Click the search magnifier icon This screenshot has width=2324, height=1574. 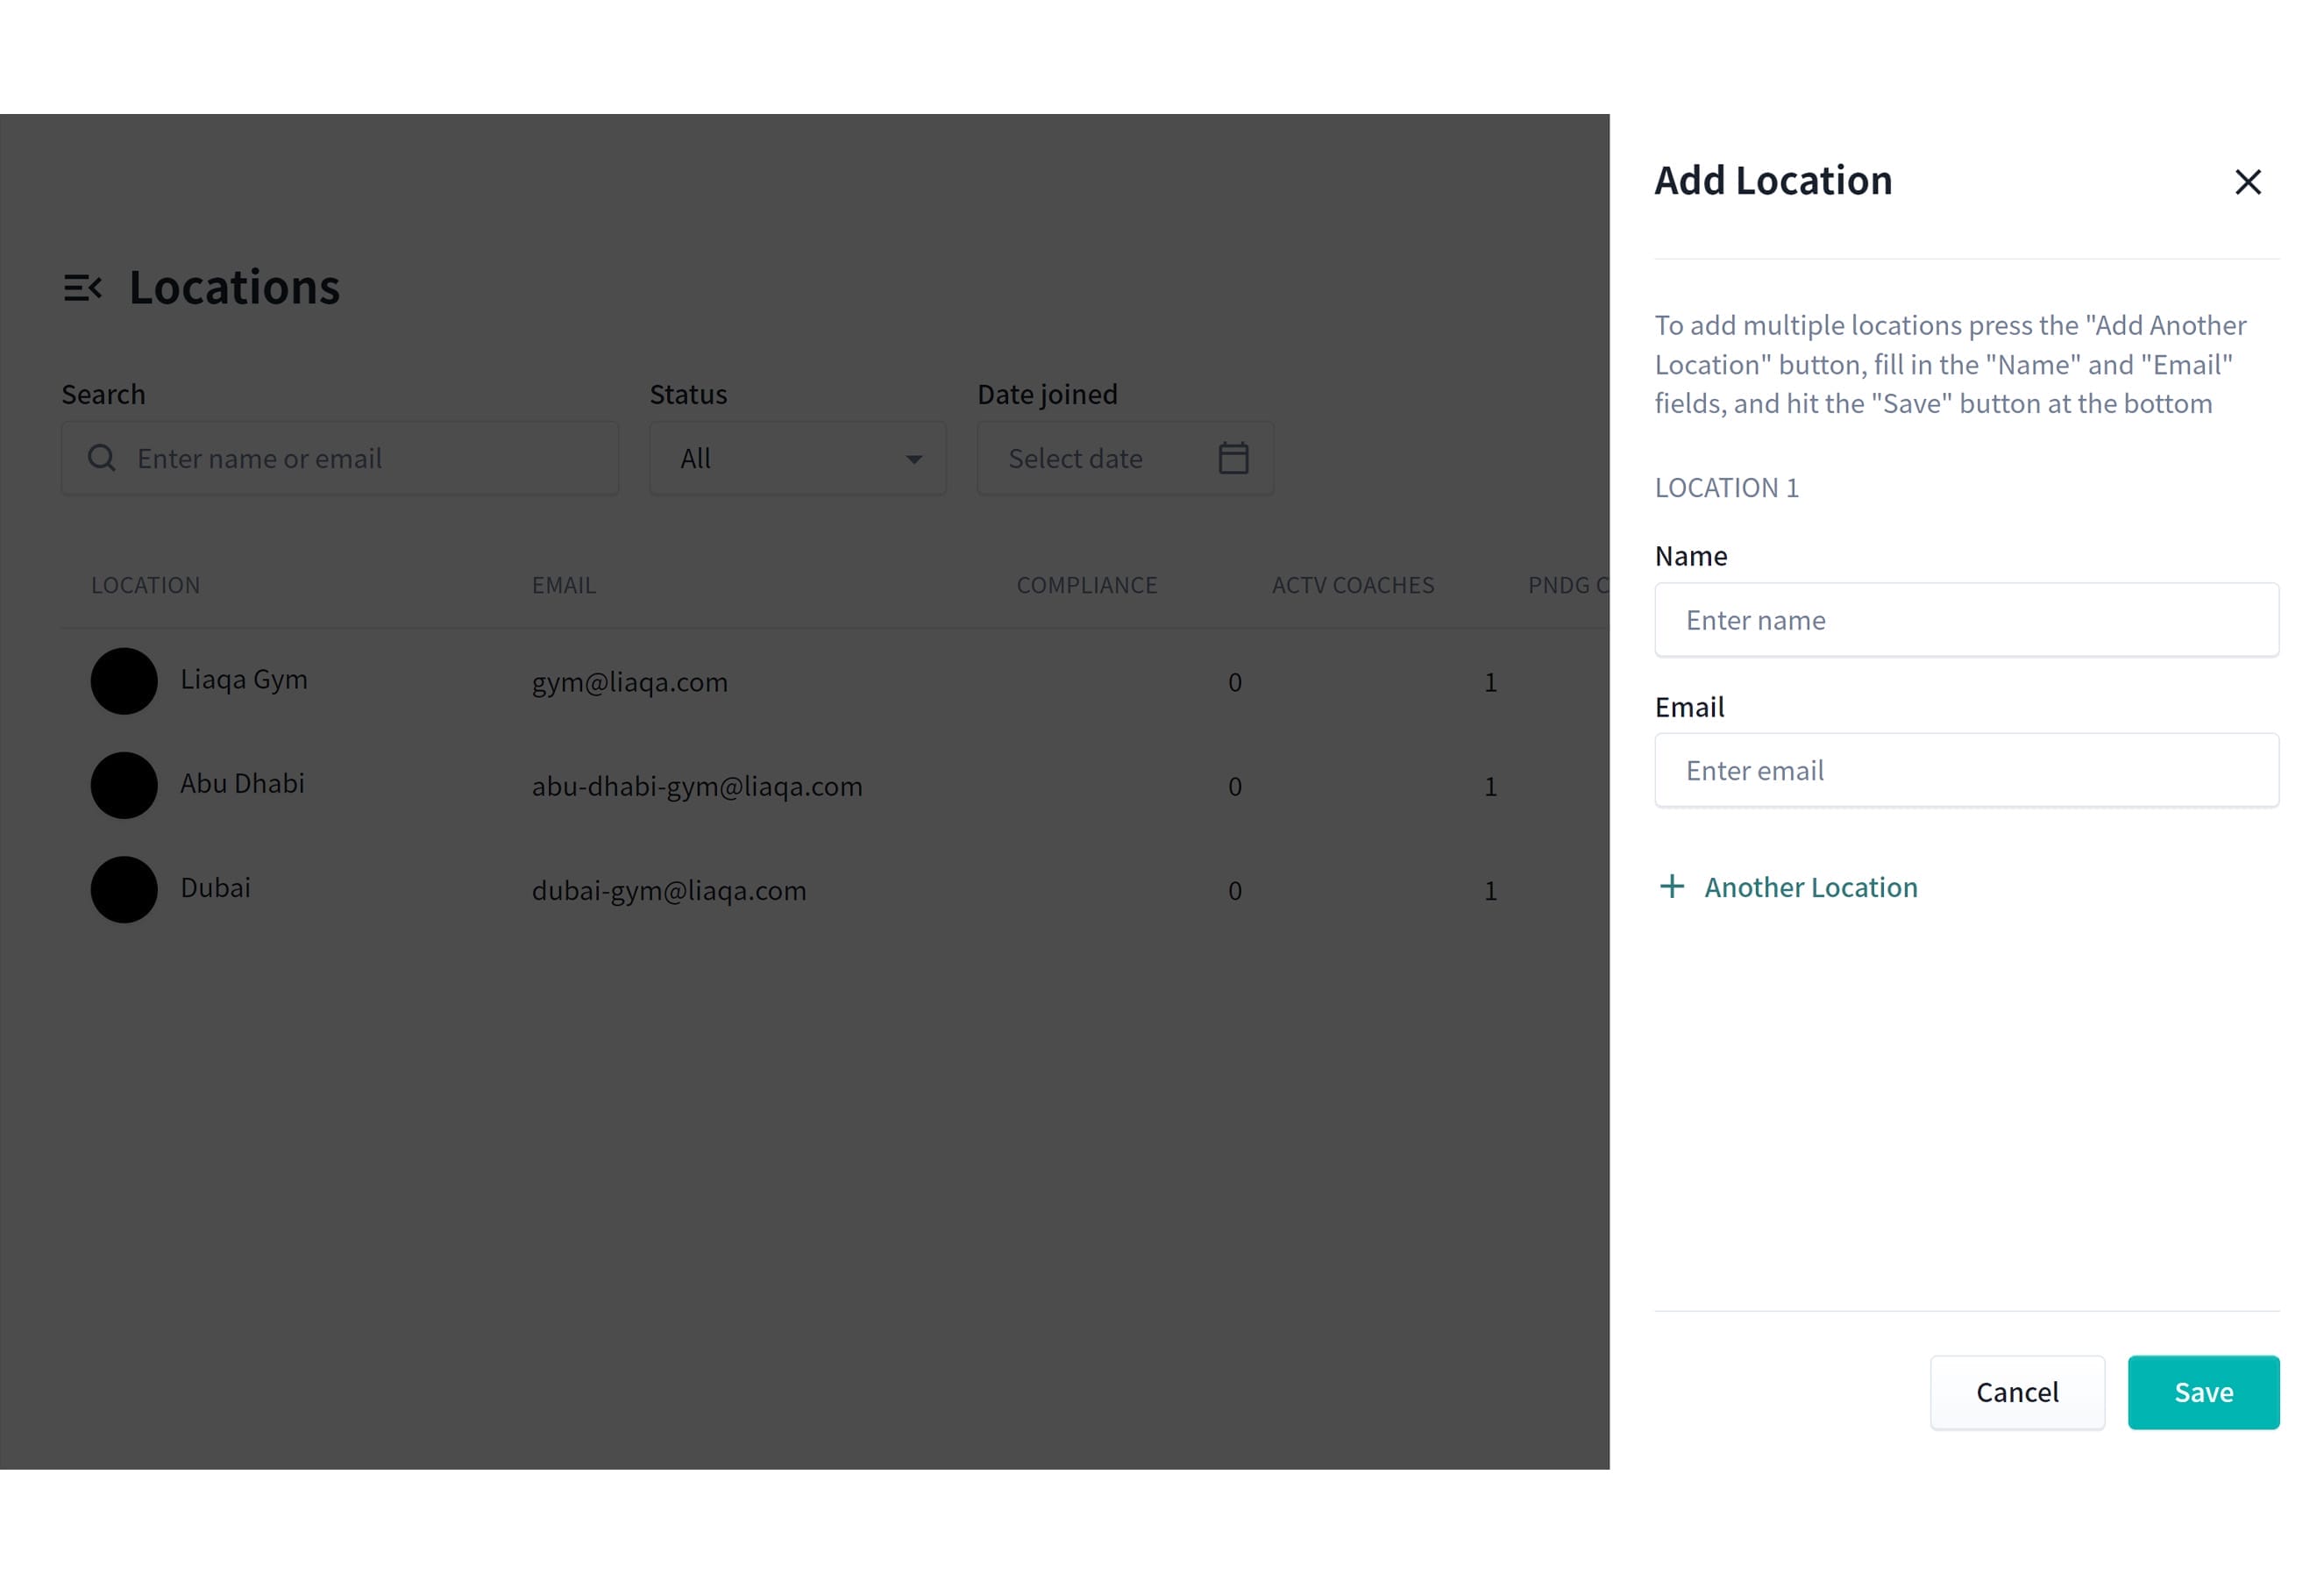(x=101, y=458)
